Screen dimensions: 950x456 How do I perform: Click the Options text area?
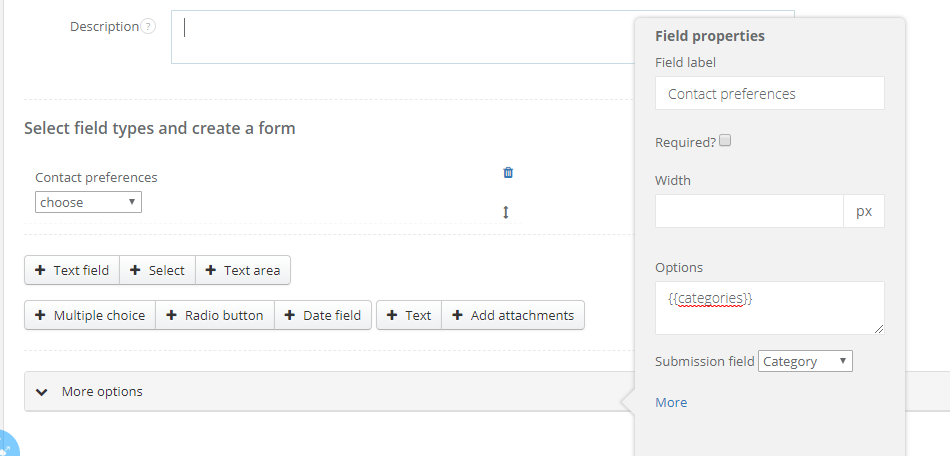click(x=769, y=308)
